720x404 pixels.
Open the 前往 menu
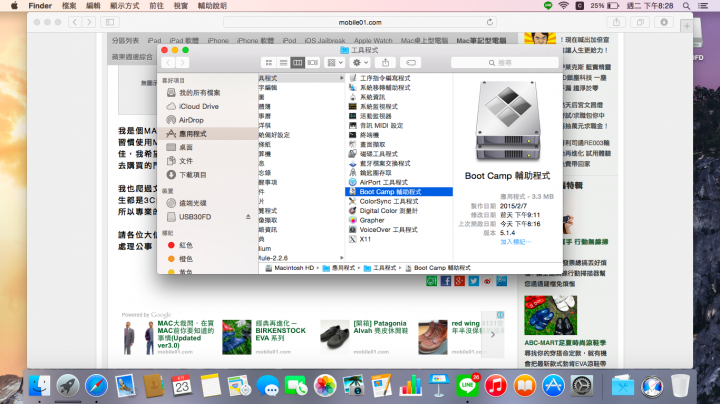click(157, 6)
